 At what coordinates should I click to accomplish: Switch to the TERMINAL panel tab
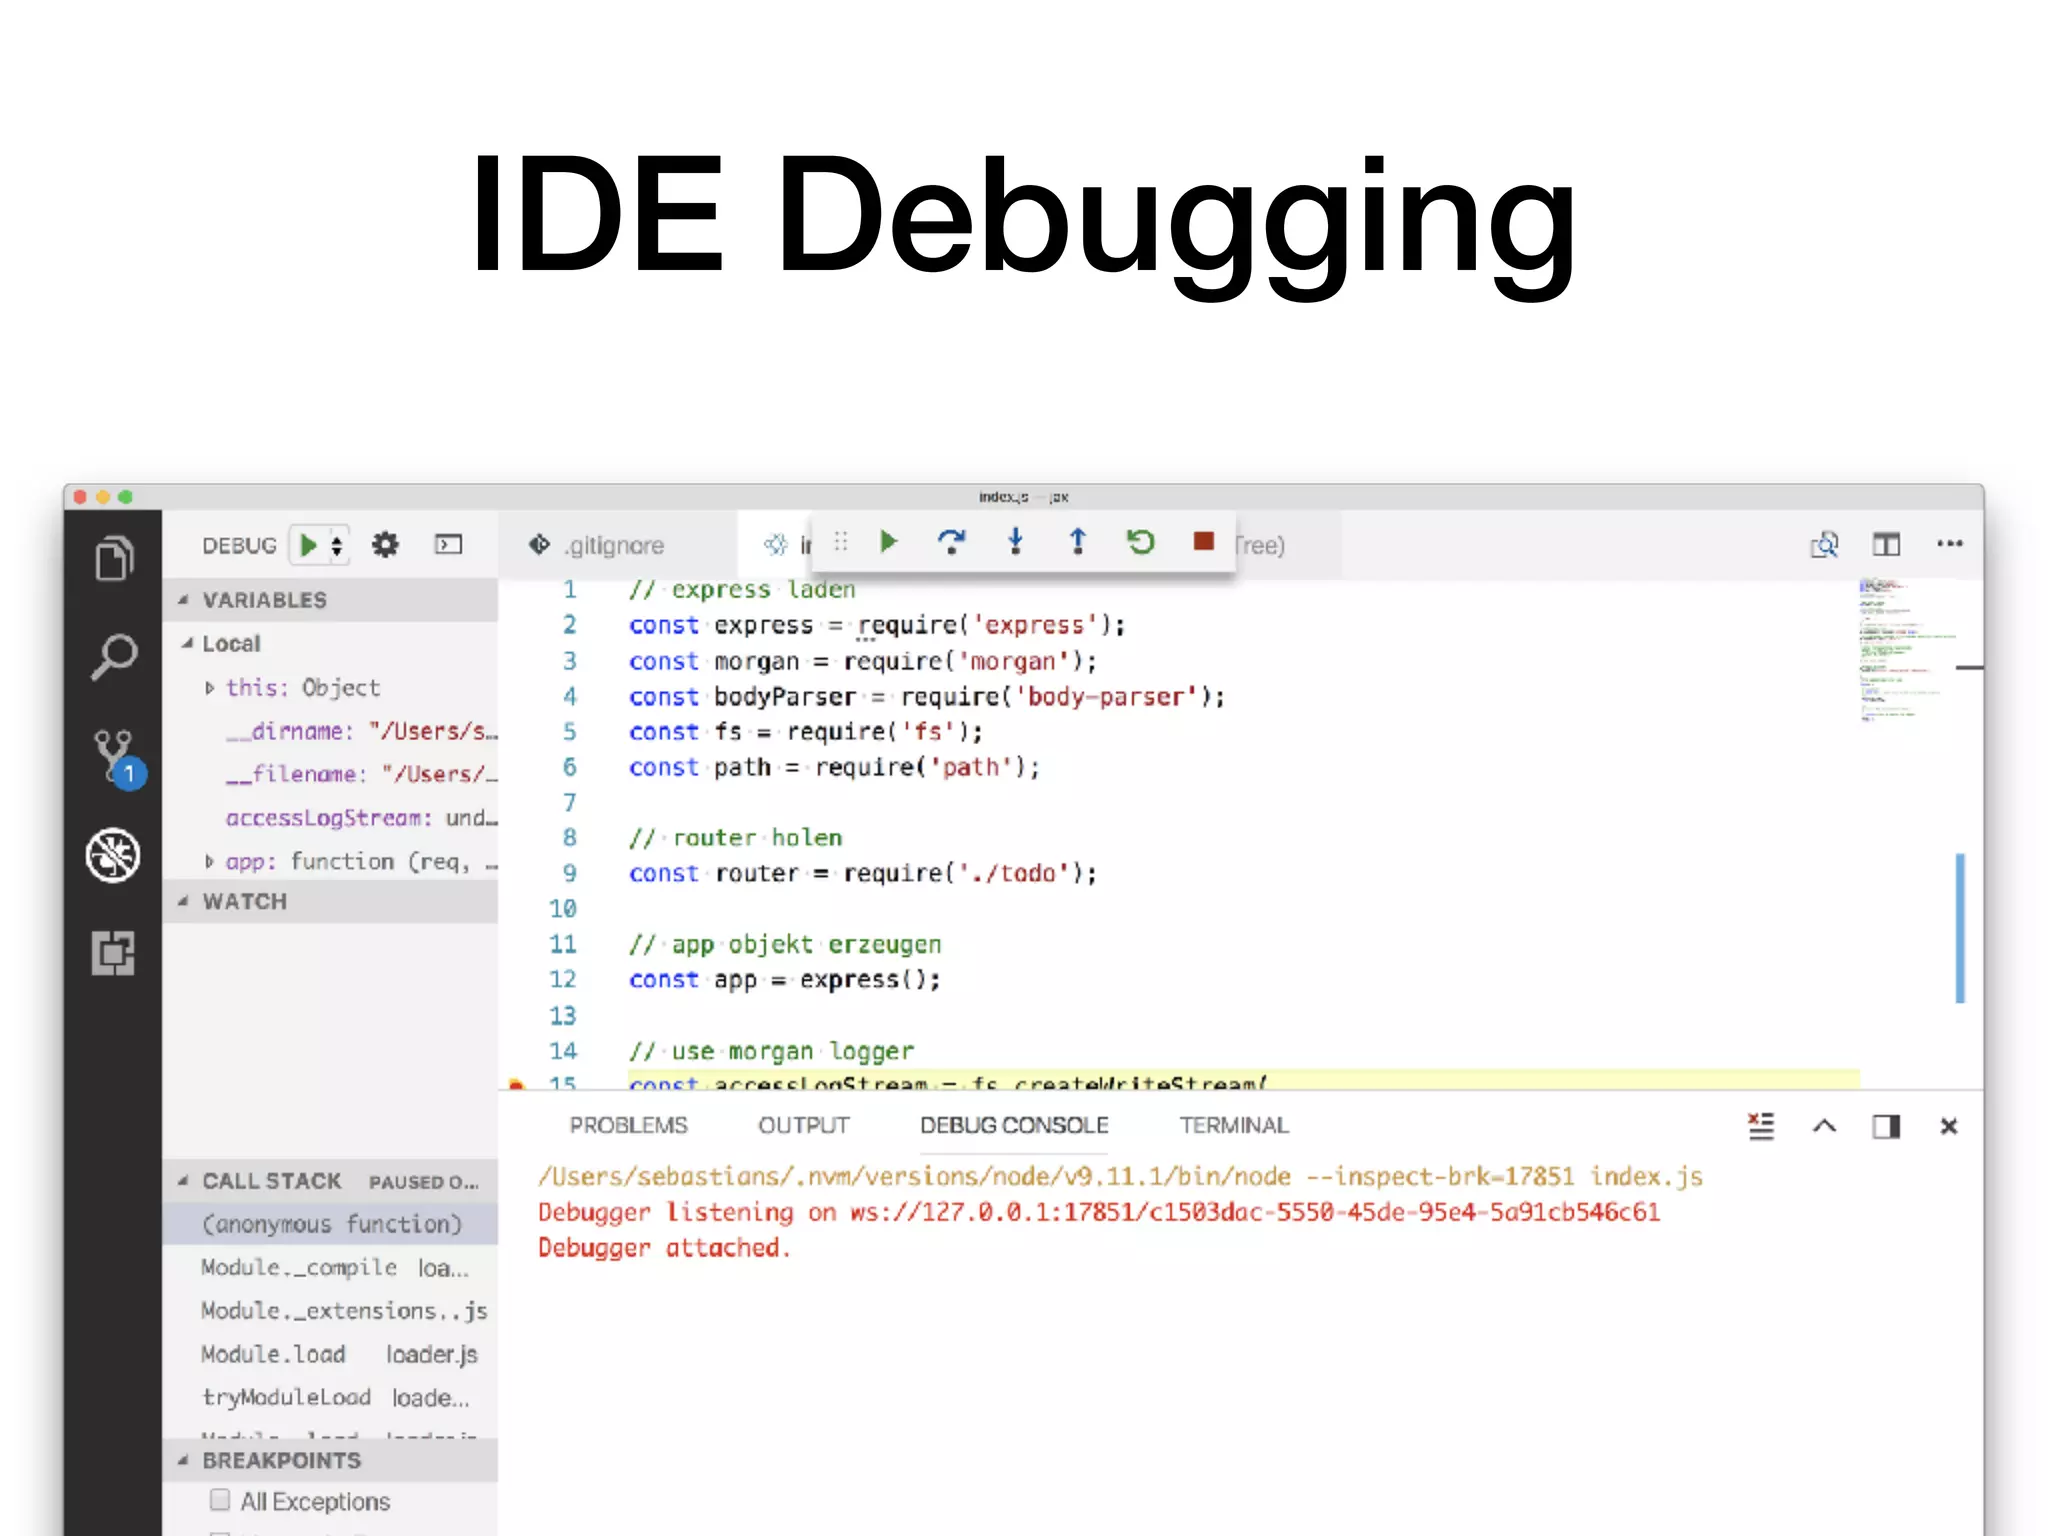(x=1234, y=1126)
